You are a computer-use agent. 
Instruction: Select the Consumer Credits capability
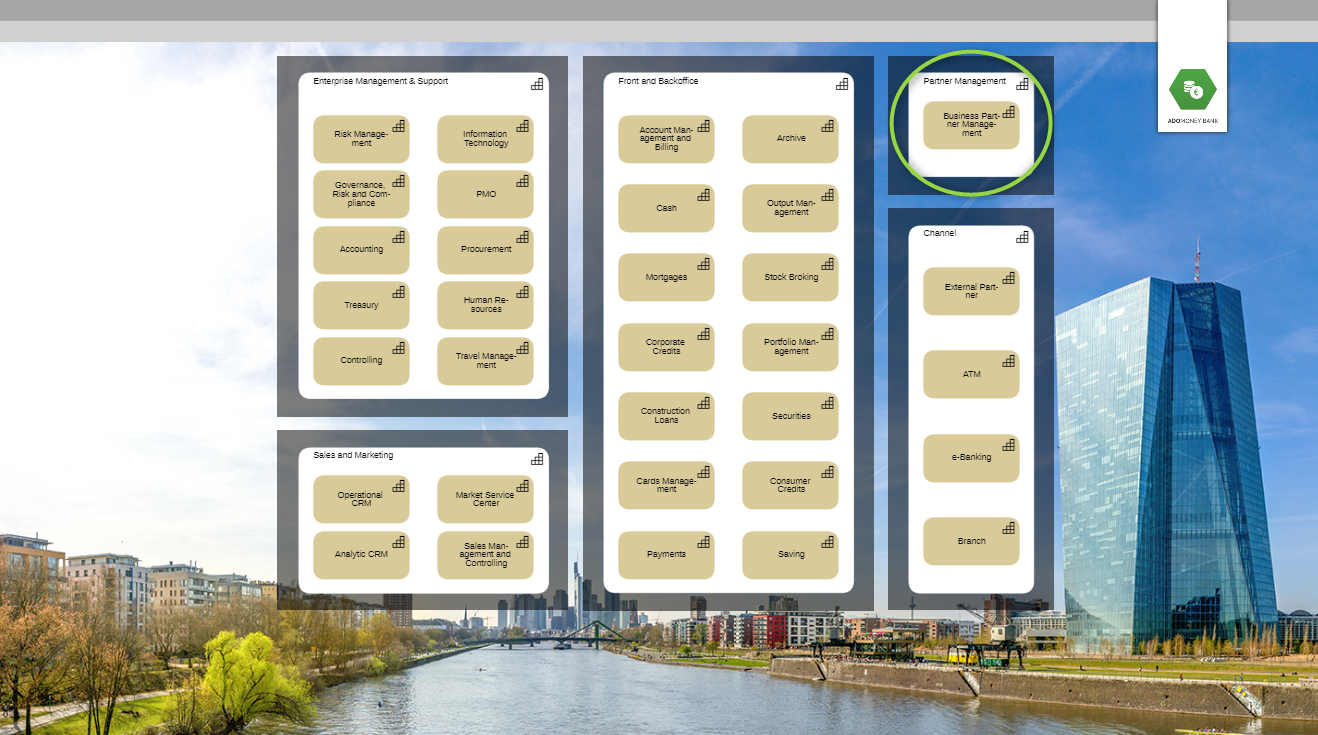coord(790,485)
